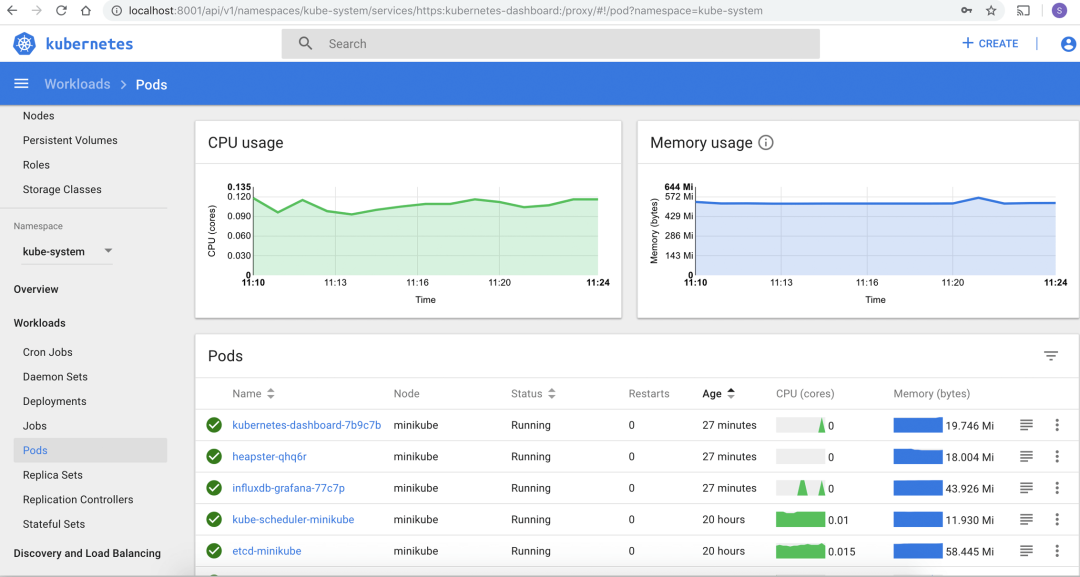Click the Kubernetes helm logo icon
The height and width of the screenshot is (577, 1080).
click(x=24, y=44)
